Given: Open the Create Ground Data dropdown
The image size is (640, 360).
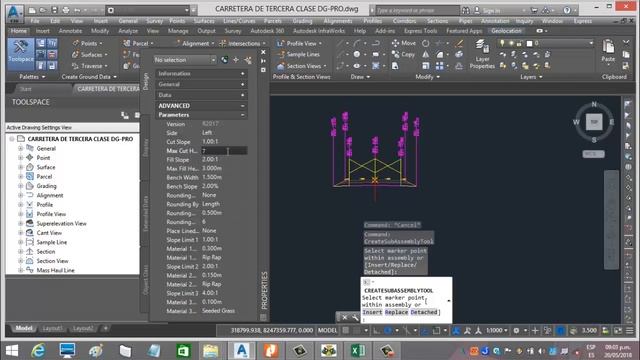Looking at the screenshot, I should click(x=89, y=77).
